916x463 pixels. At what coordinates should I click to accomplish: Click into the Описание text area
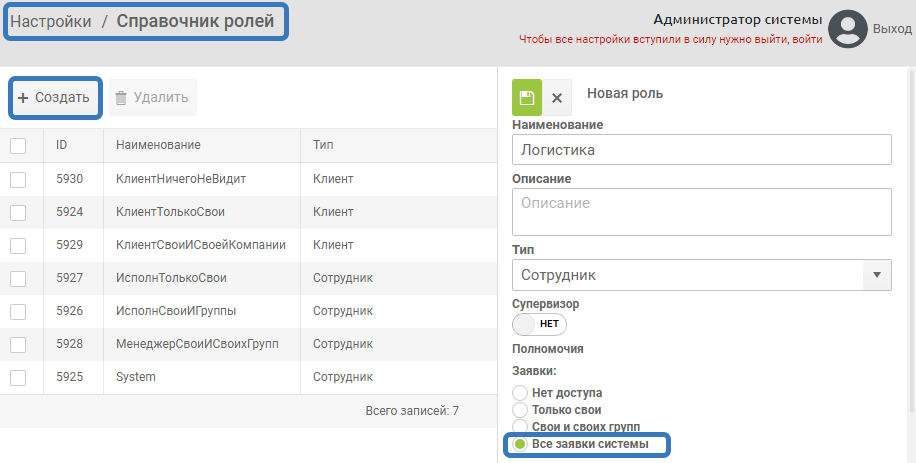700,210
